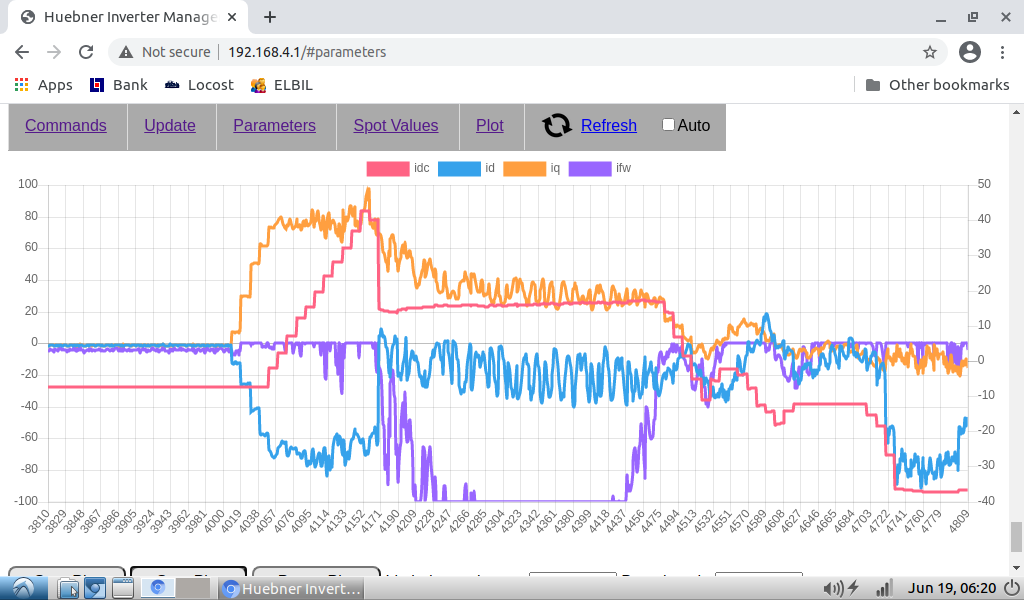Hide the id series via blue legend box
Image resolution: width=1024 pixels, height=600 pixels.
[459, 168]
